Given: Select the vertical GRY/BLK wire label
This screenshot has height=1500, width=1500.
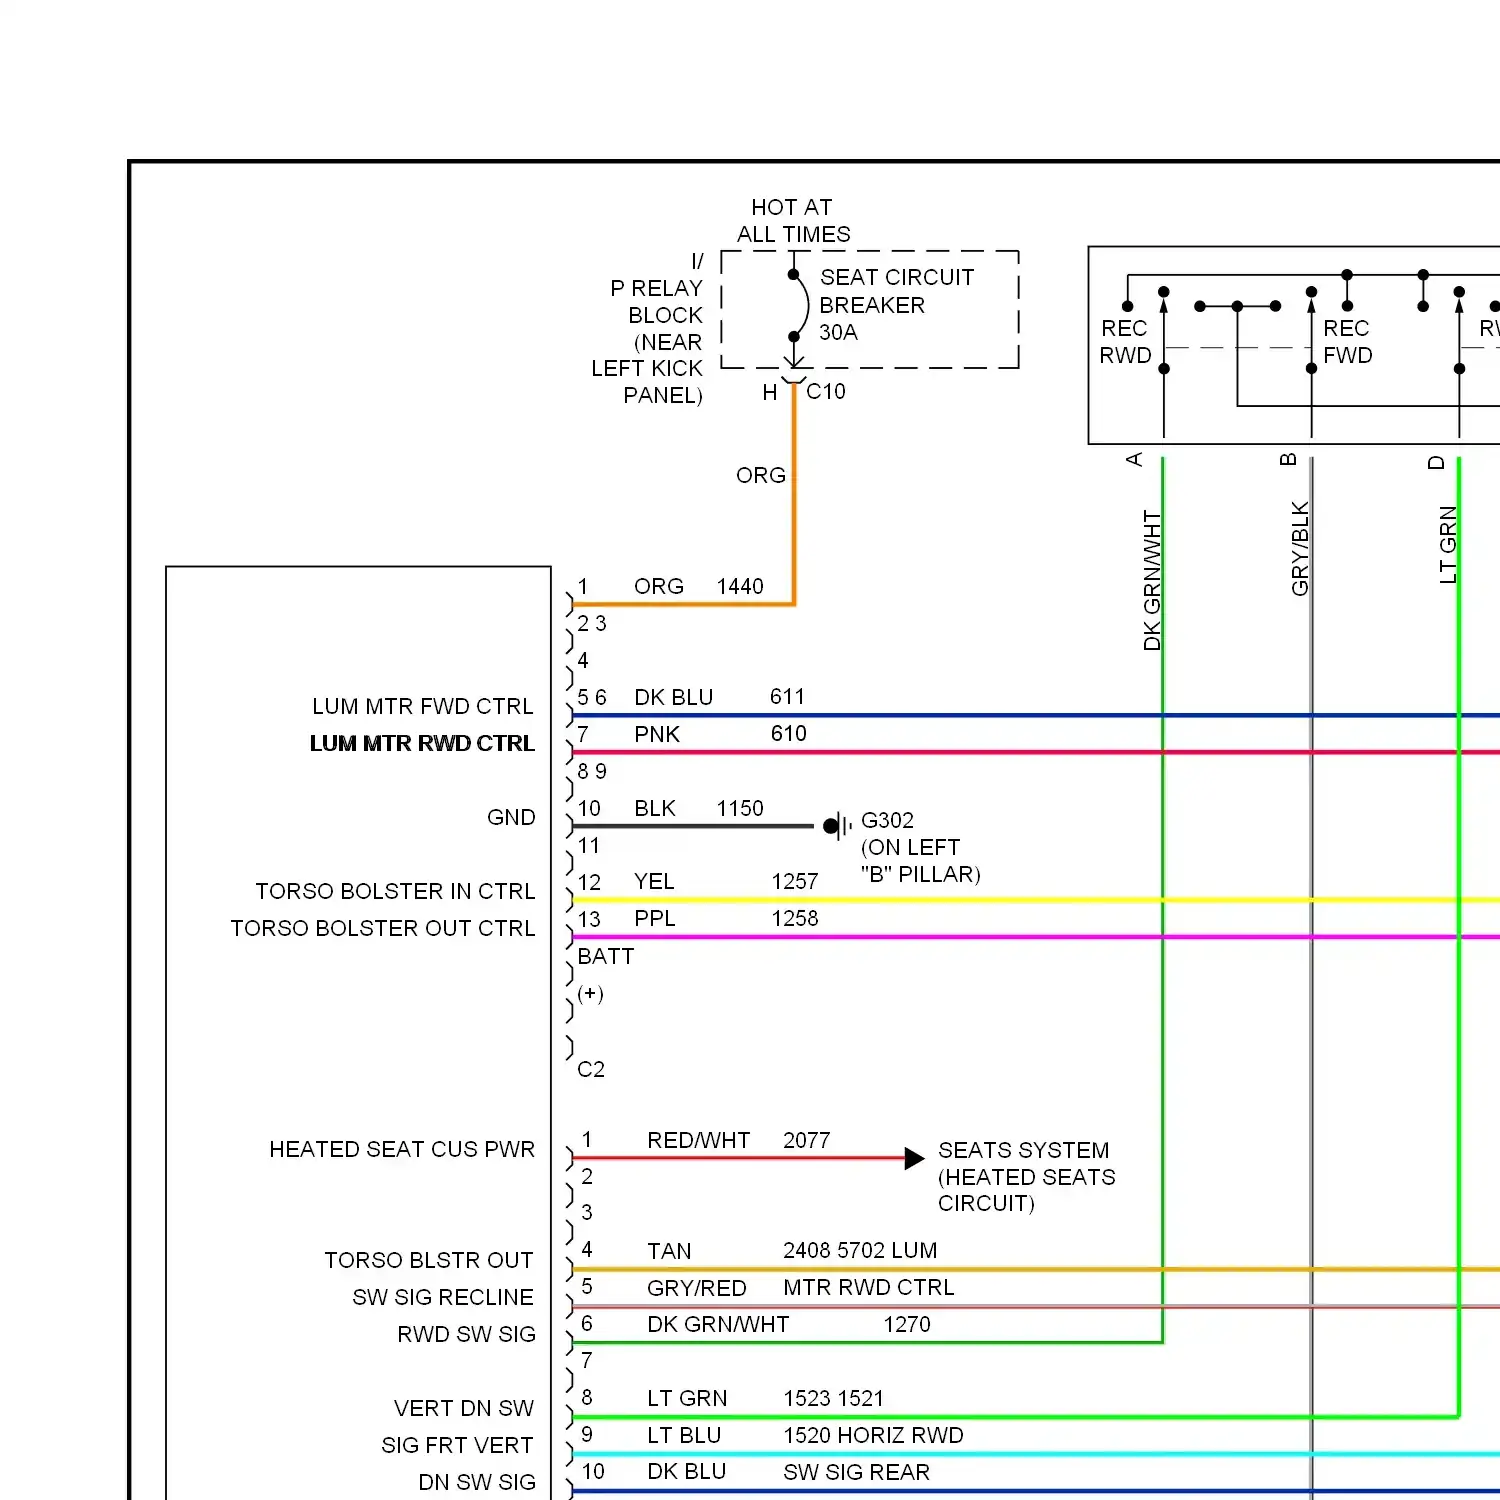Looking at the screenshot, I should coord(1300,549).
